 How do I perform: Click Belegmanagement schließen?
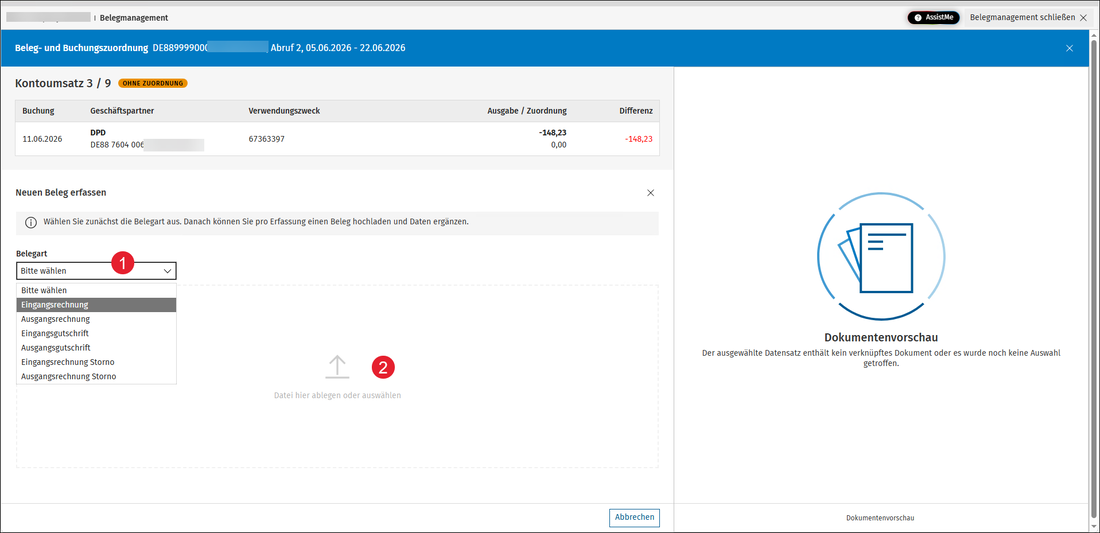coord(1029,18)
